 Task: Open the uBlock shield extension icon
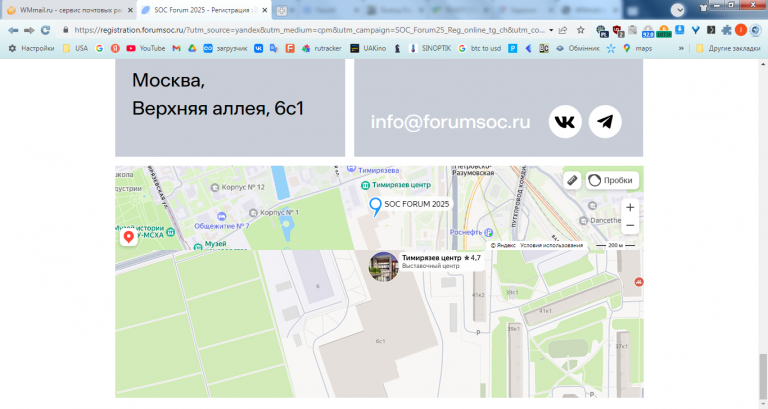click(x=618, y=31)
